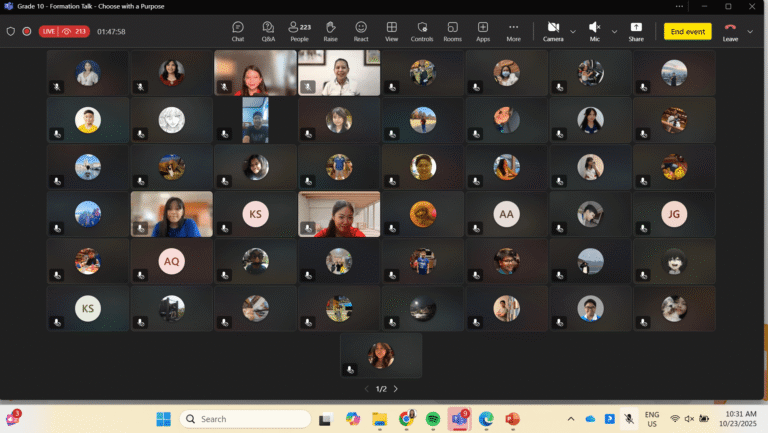Click the 1/2 page indicator
Image resolution: width=768 pixels, height=433 pixels.
(381, 389)
